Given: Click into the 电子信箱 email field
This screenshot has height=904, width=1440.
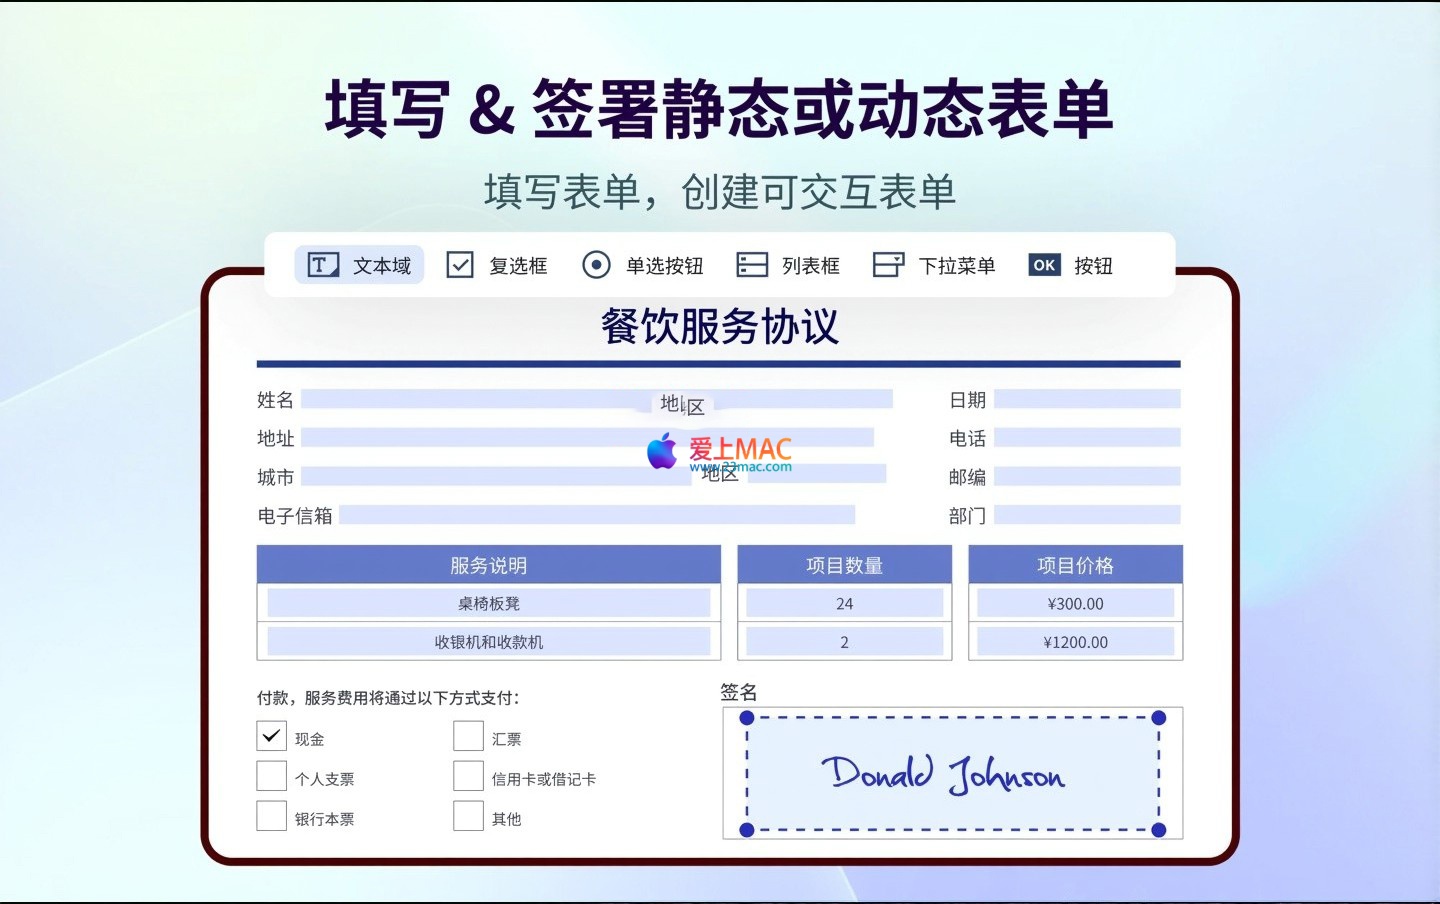Looking at the screenshot, I should pyautogui.click(x=597, y=515).
